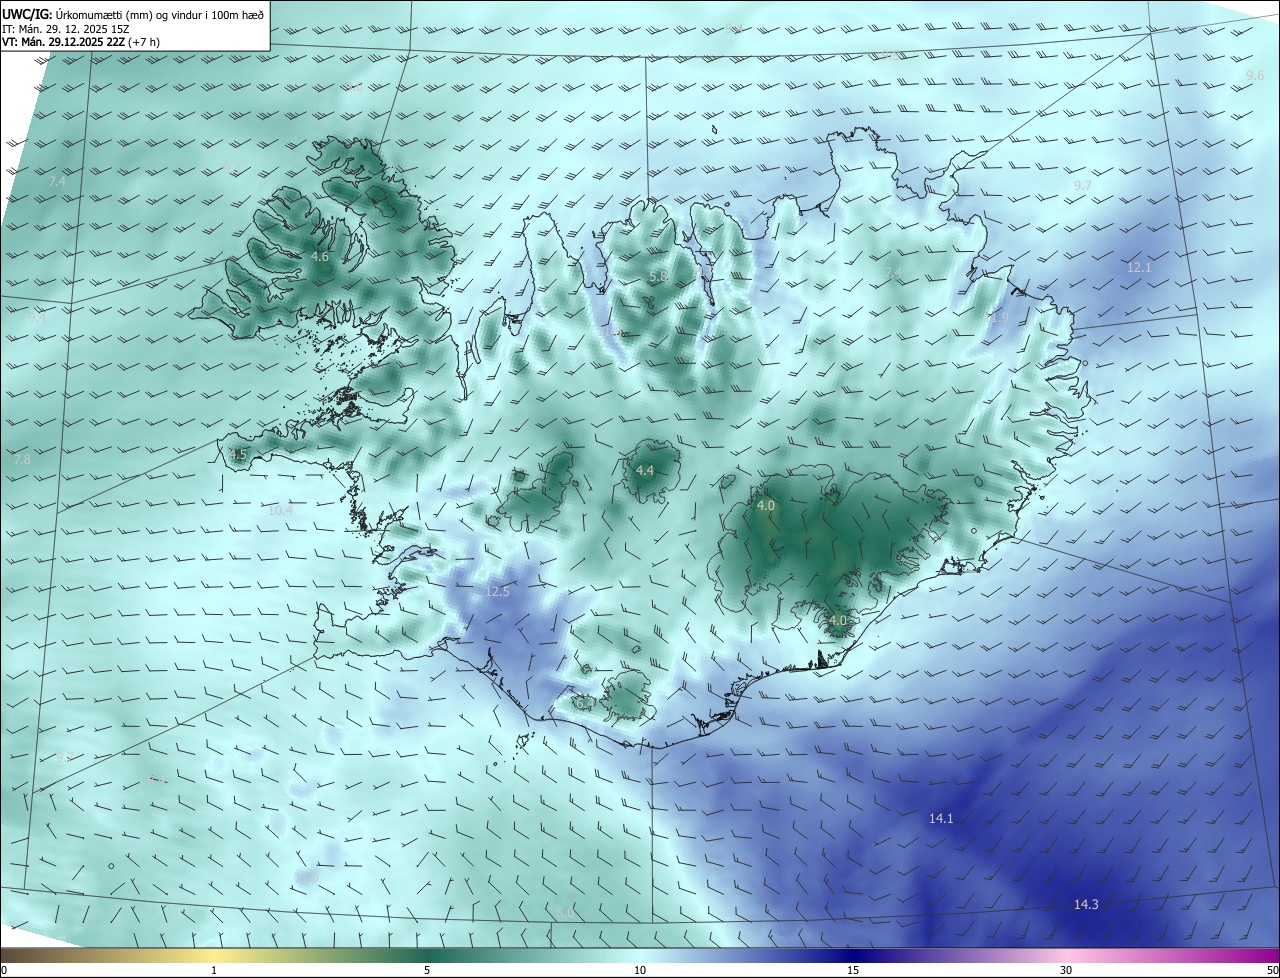Click the 12.5 value in southwest Iceland
This screenshot has width=1280, height=978.
pos(498,592)
